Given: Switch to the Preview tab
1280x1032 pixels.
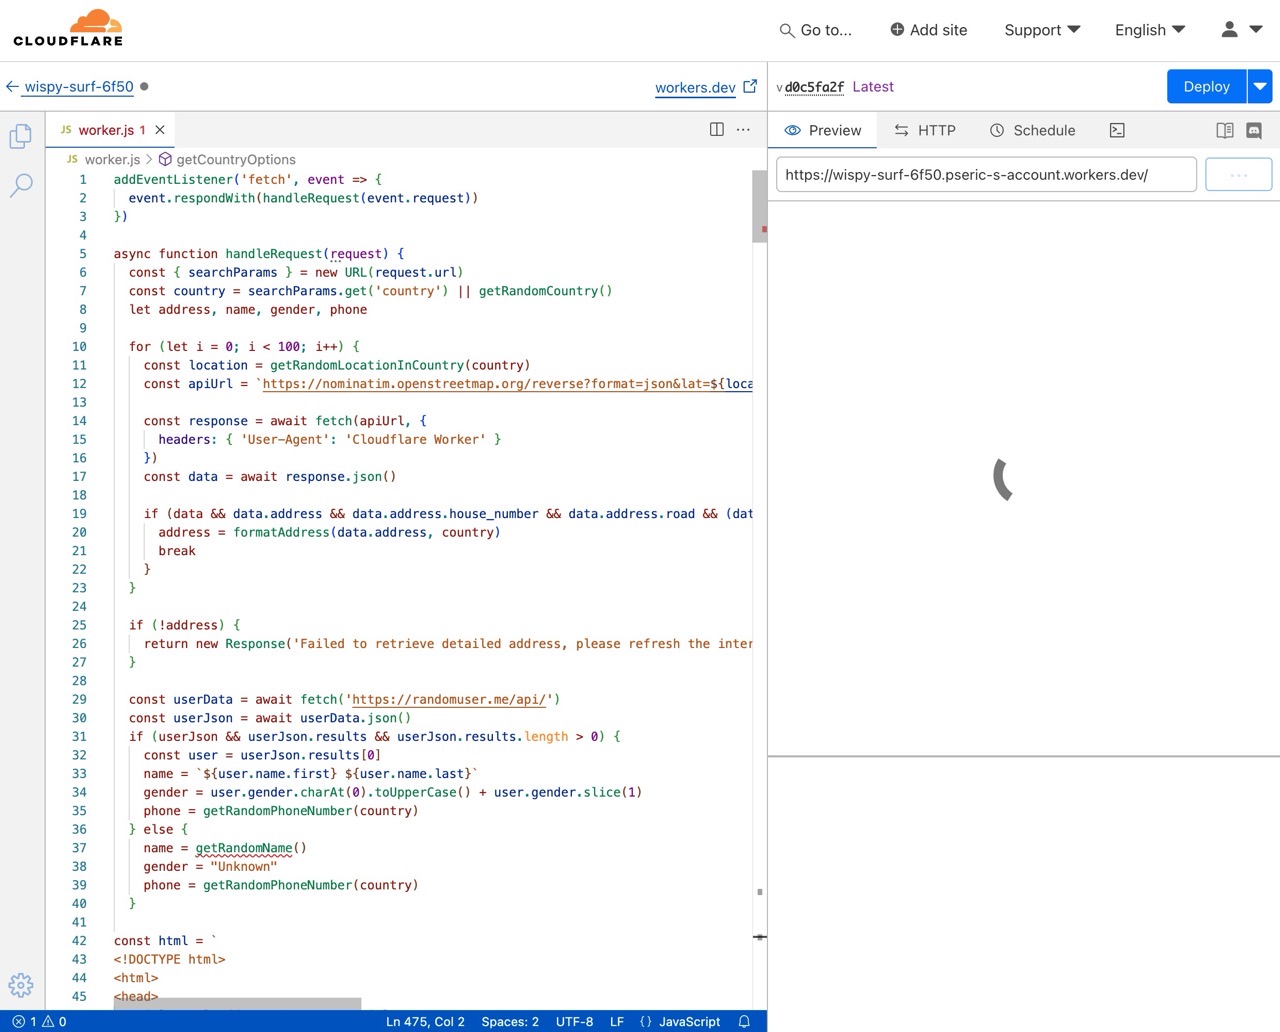Looking at the screenshot, I should point(823,130).
